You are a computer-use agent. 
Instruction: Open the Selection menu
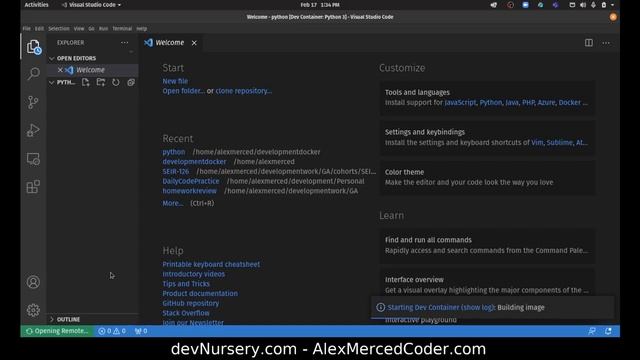[59, 29]
